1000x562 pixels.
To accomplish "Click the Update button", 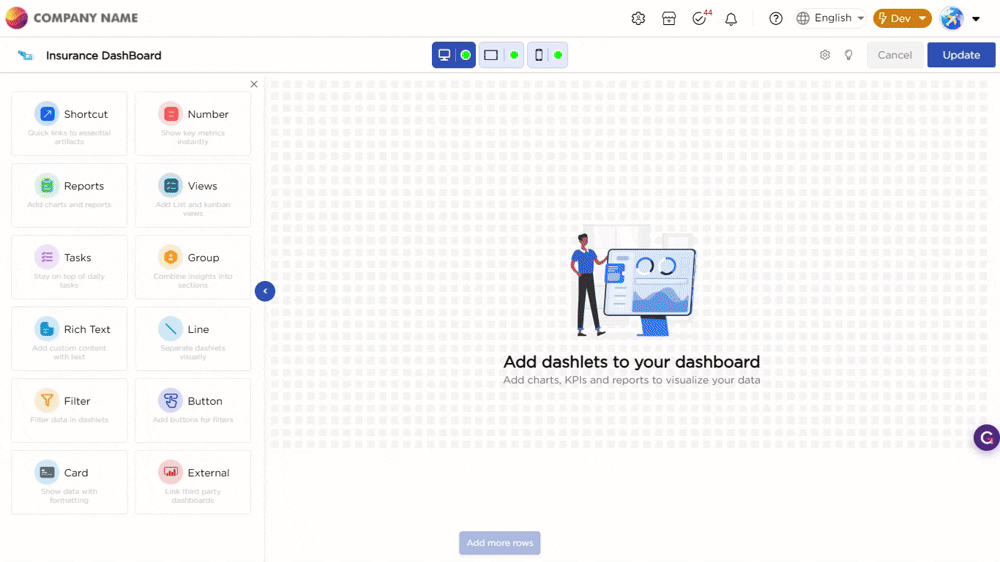I will point(961,55).
